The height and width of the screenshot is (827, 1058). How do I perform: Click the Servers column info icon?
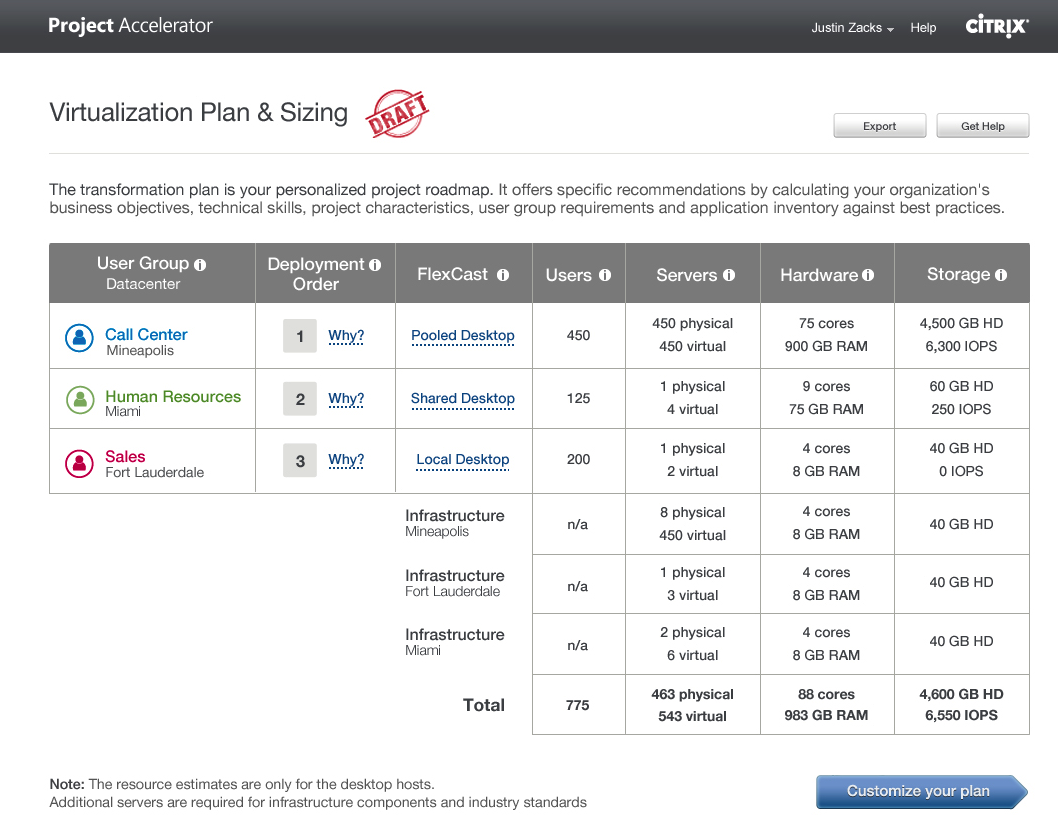tap(729, 275)
